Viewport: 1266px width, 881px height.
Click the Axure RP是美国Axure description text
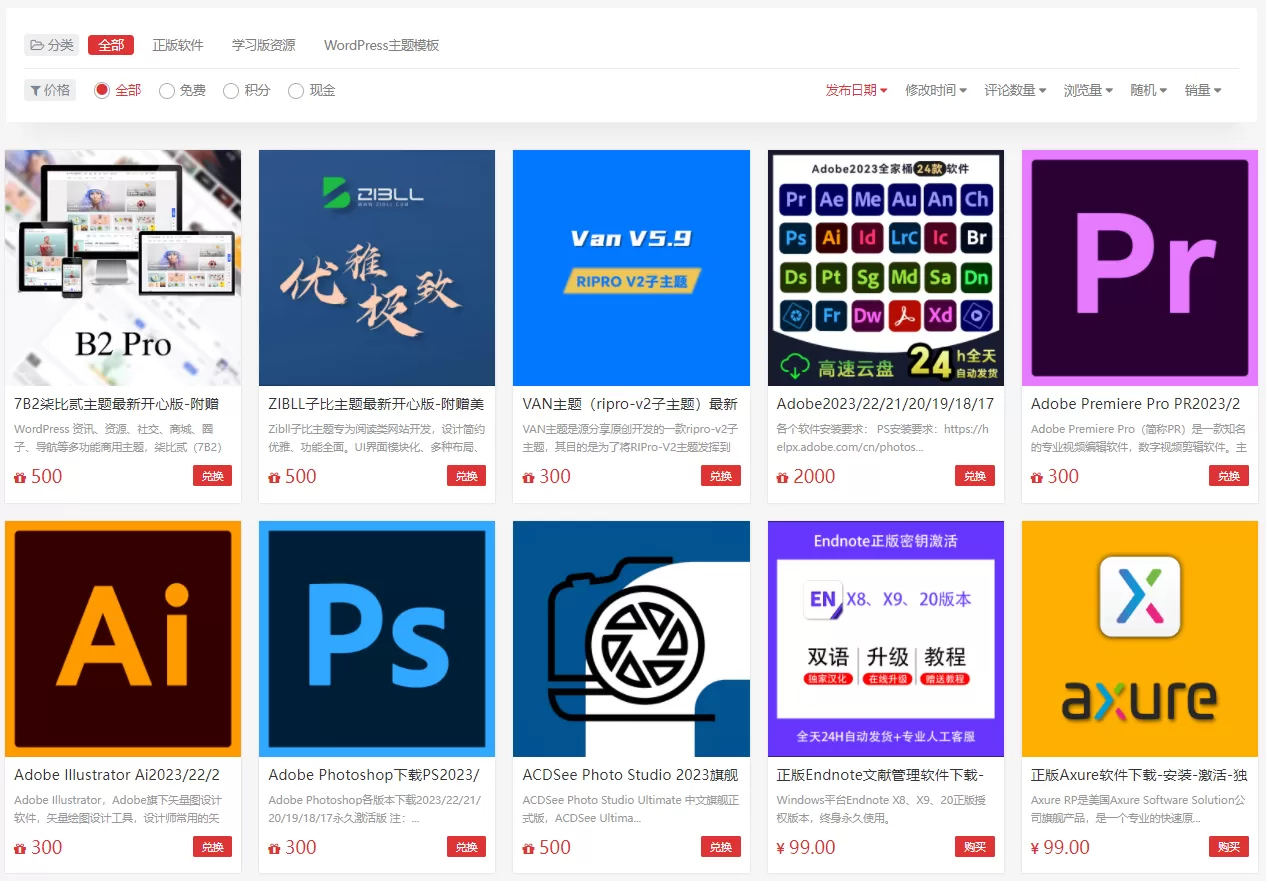click(1138, 809)
